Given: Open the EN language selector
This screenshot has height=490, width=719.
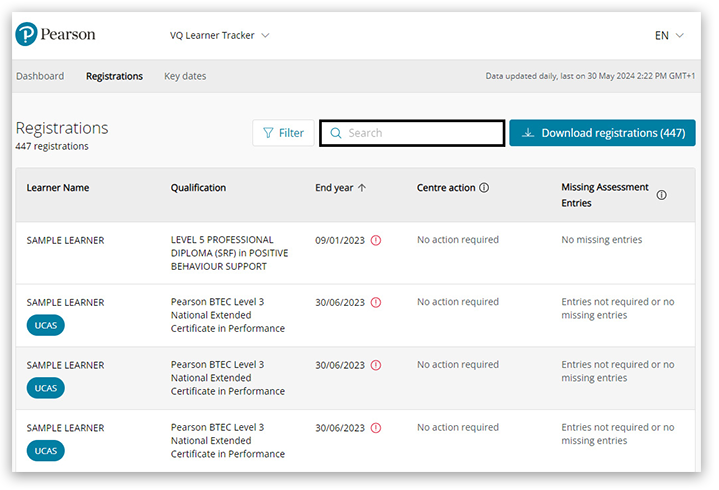Looking at the screenshot, I should pos(669,36).
